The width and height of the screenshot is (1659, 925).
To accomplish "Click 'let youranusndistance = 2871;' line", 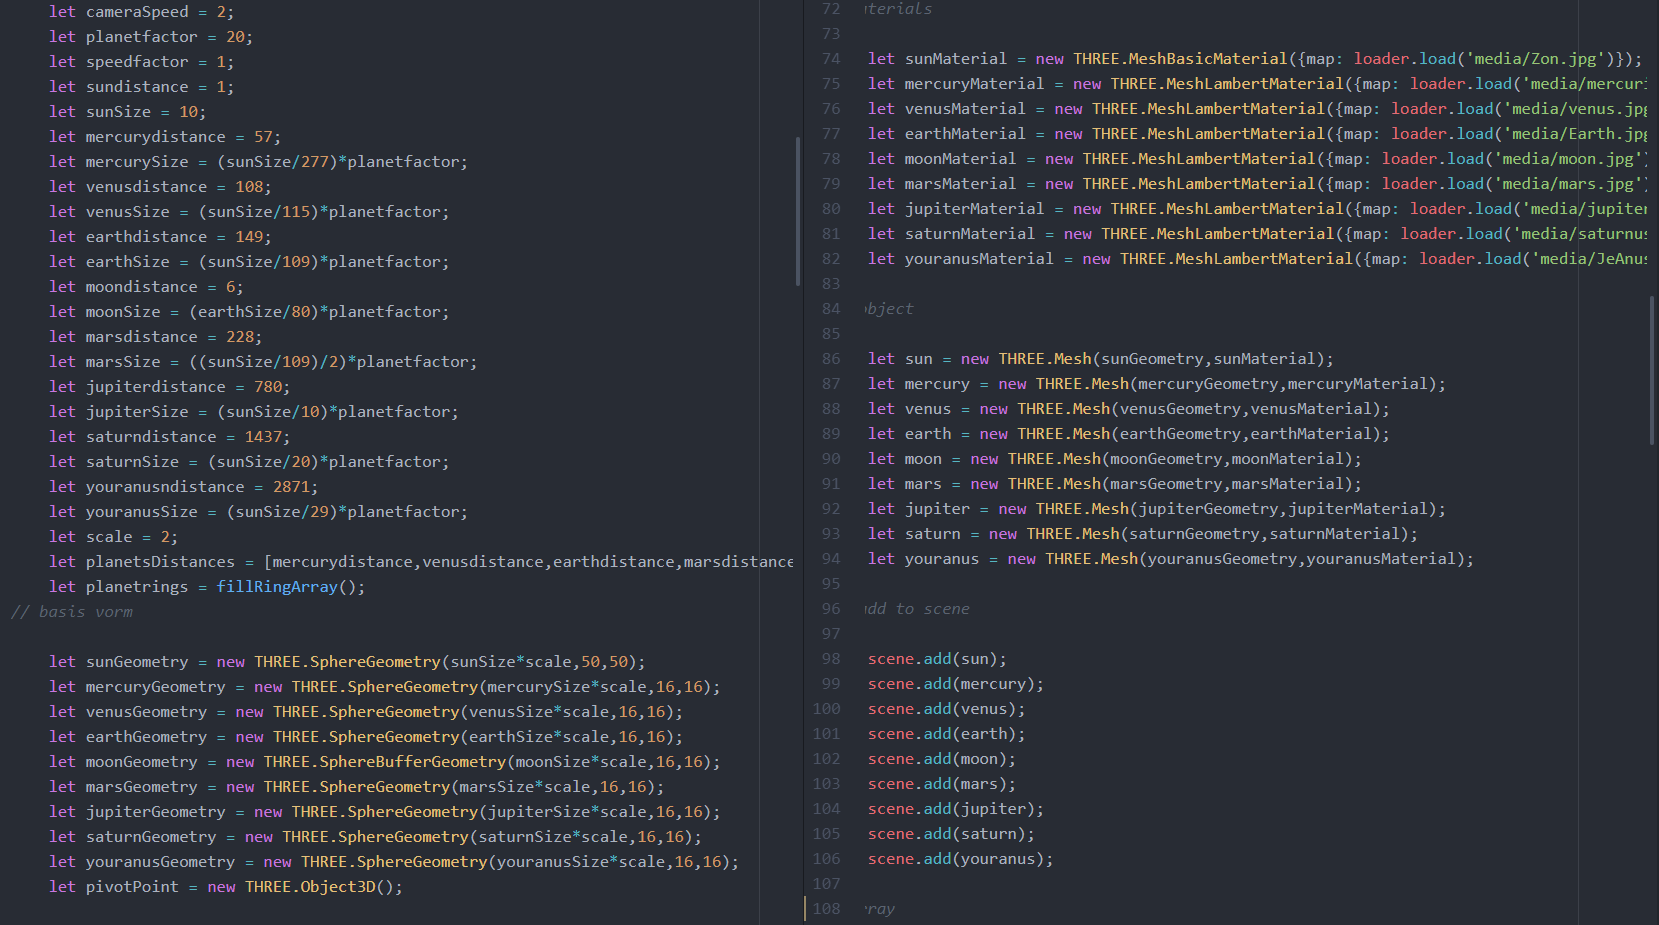I will (x=183, y=487).
